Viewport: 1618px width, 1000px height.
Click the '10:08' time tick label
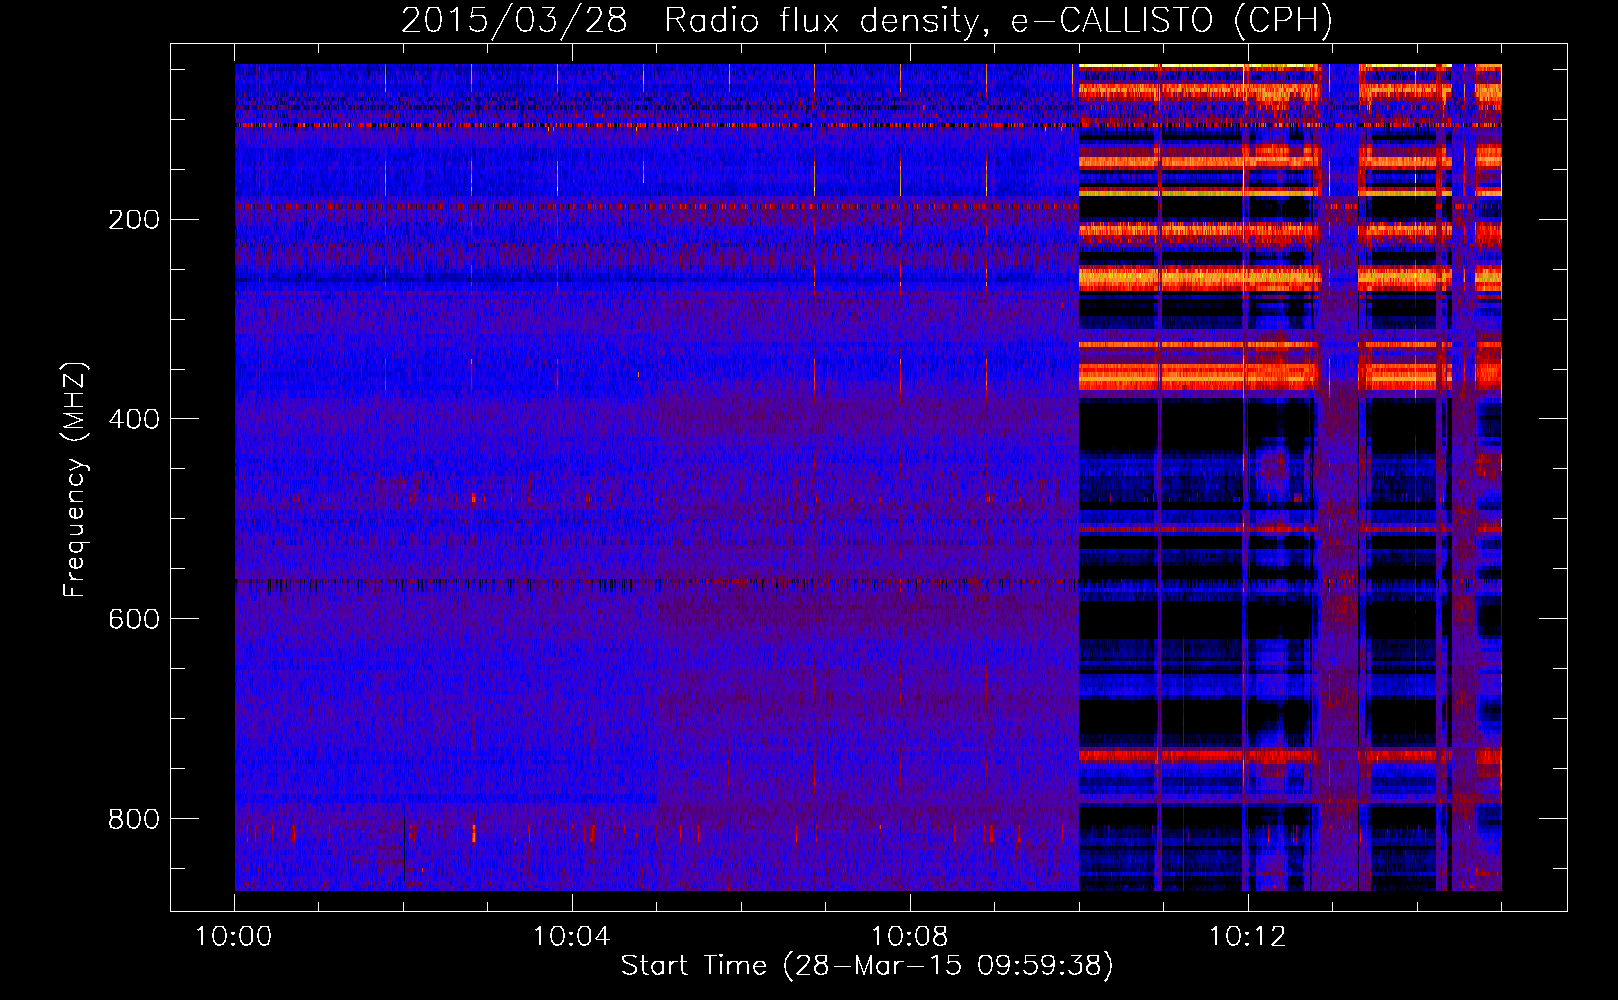910,937
